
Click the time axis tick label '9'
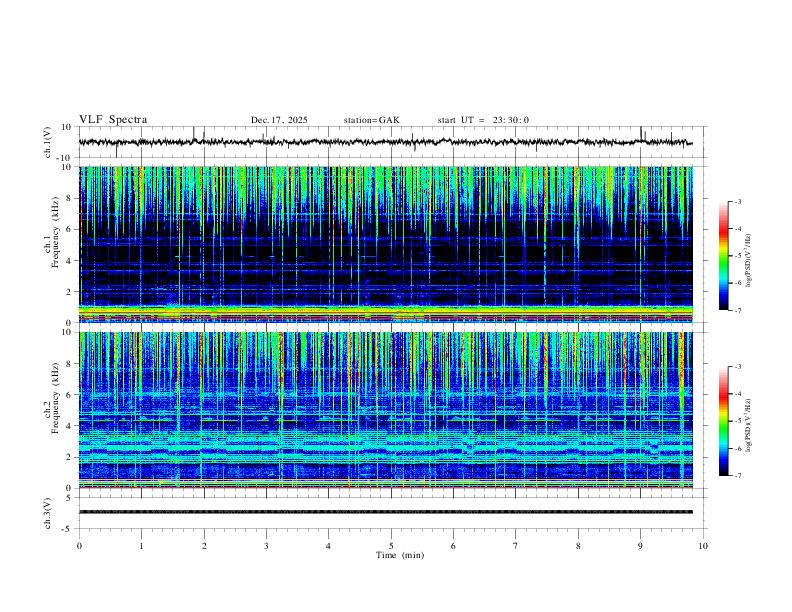pos(640,546)
